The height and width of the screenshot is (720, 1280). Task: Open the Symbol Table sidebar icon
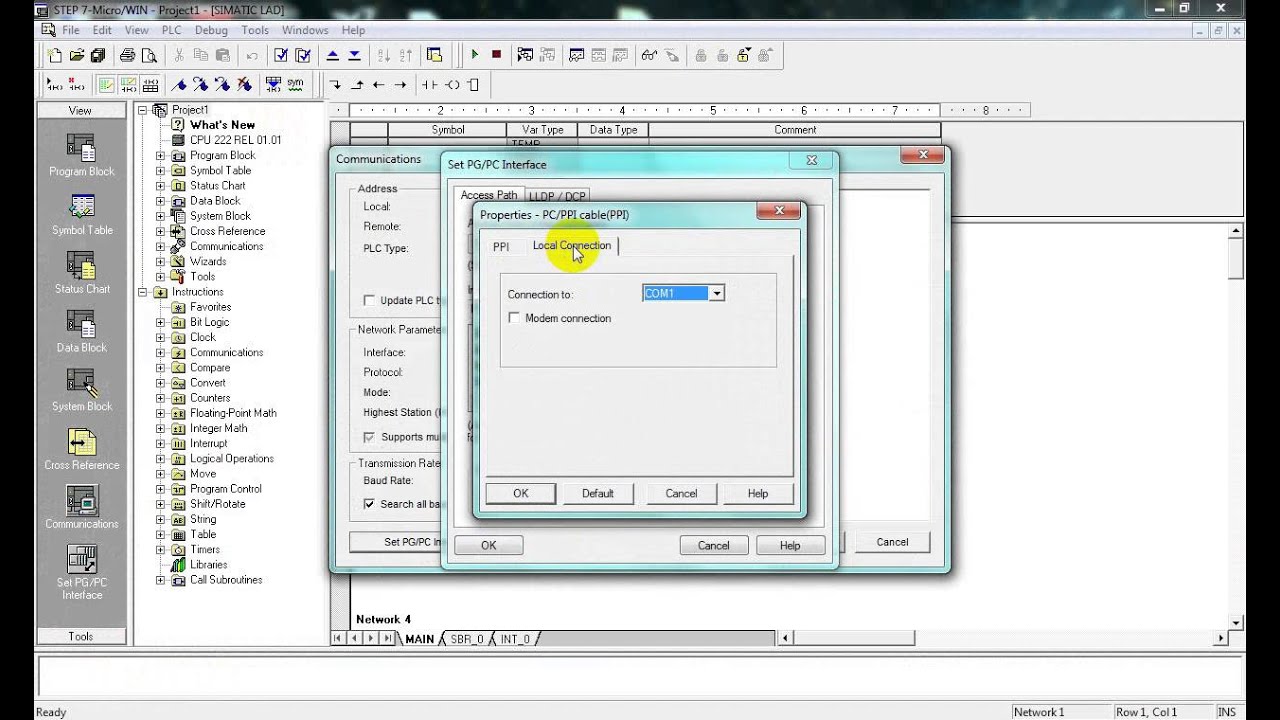82,214
